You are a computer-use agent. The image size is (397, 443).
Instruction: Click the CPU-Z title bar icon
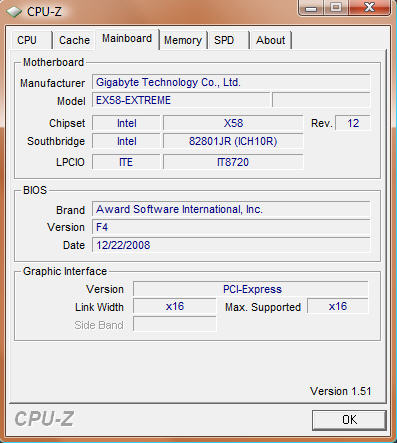[14, 12]
